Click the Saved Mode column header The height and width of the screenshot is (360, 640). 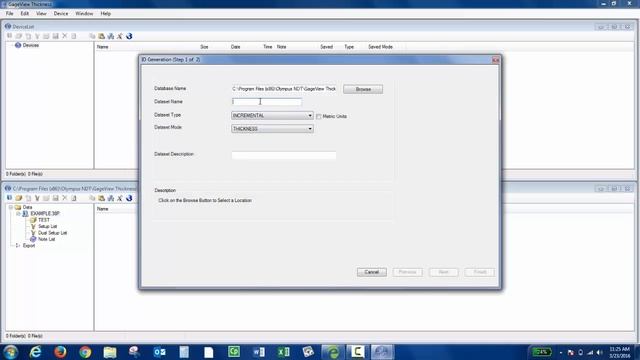380,47
